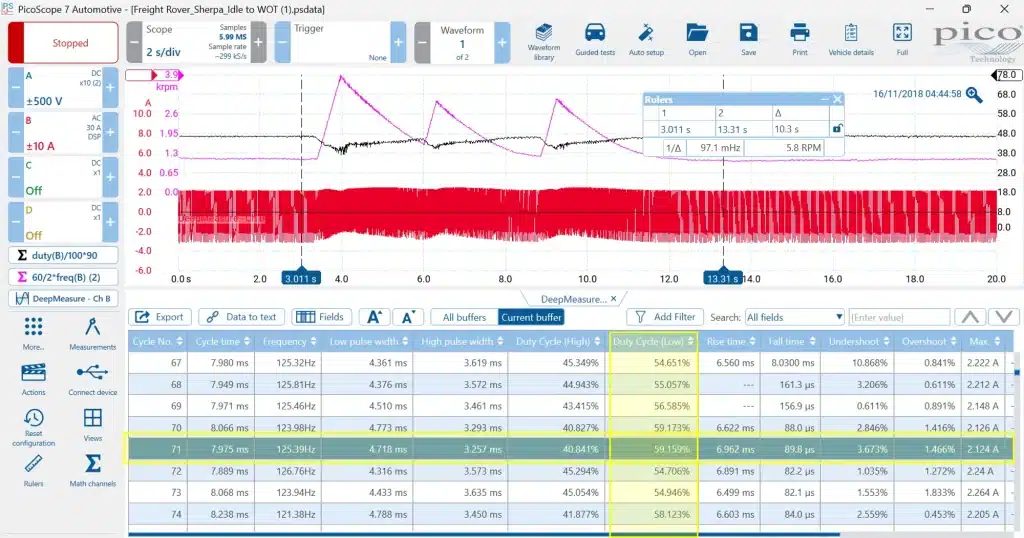
Task: Export the DeepMeasure data
Action: 160,317
